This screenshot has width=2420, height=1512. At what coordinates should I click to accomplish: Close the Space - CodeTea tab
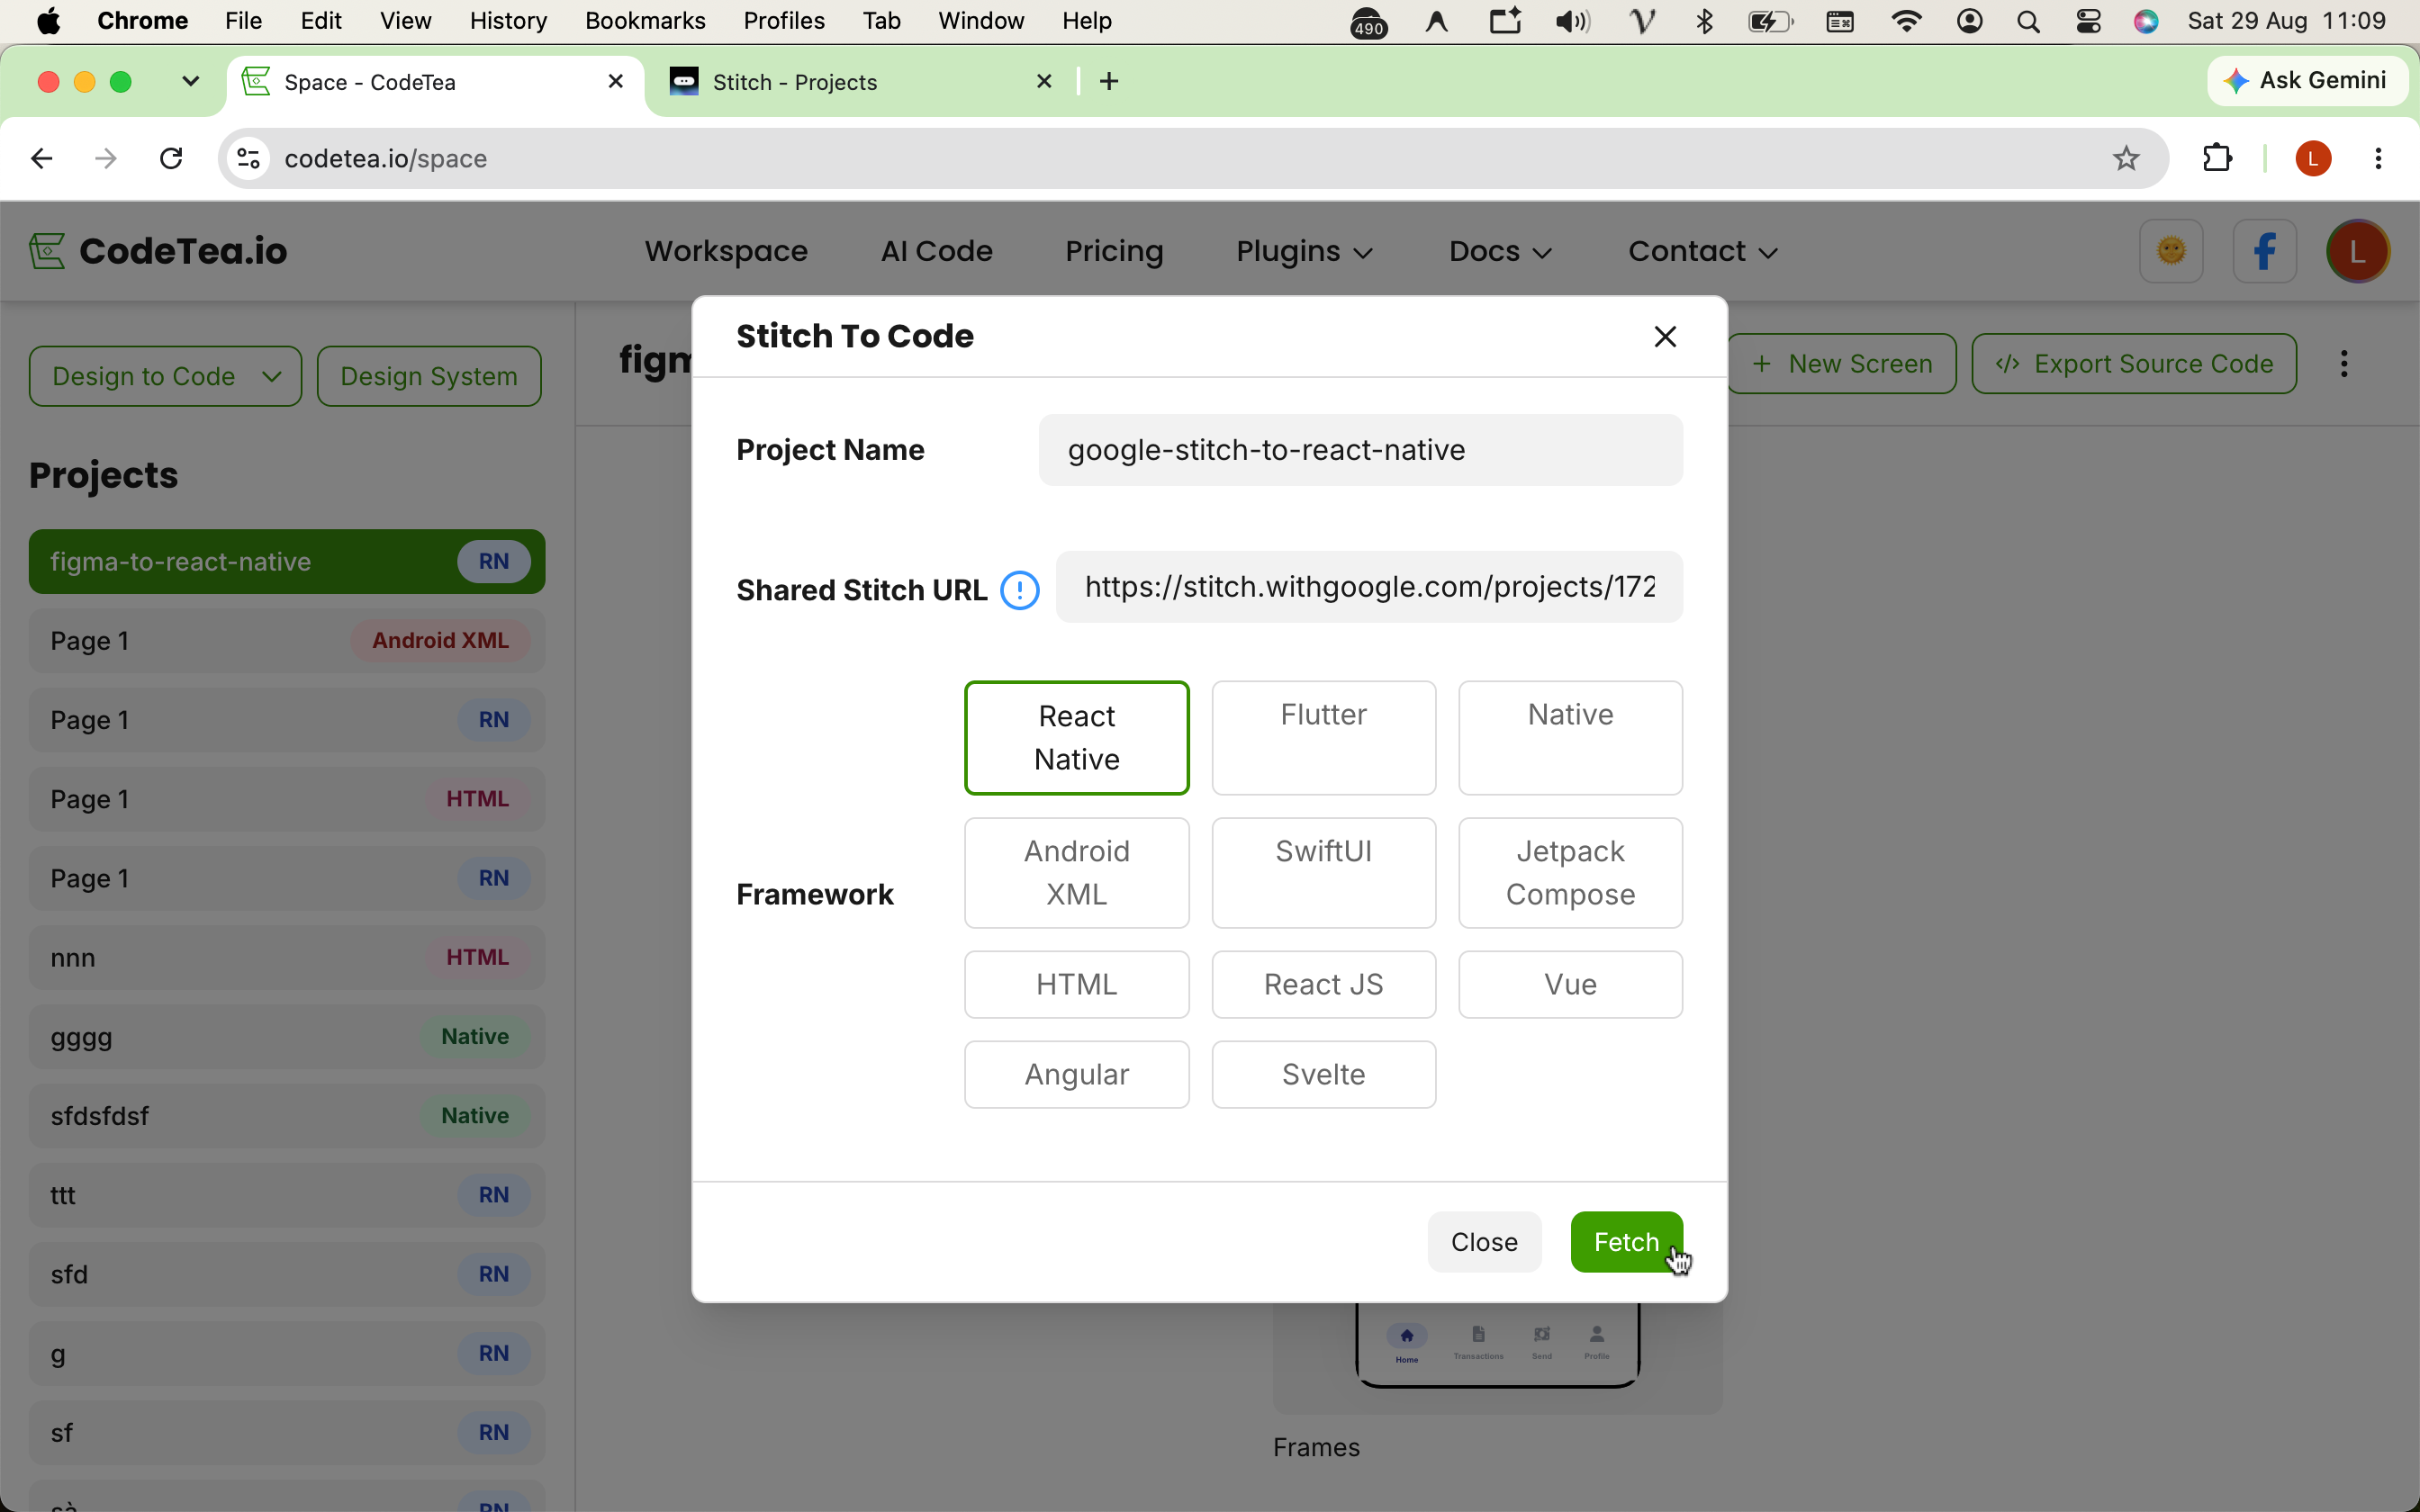[616, 81]
